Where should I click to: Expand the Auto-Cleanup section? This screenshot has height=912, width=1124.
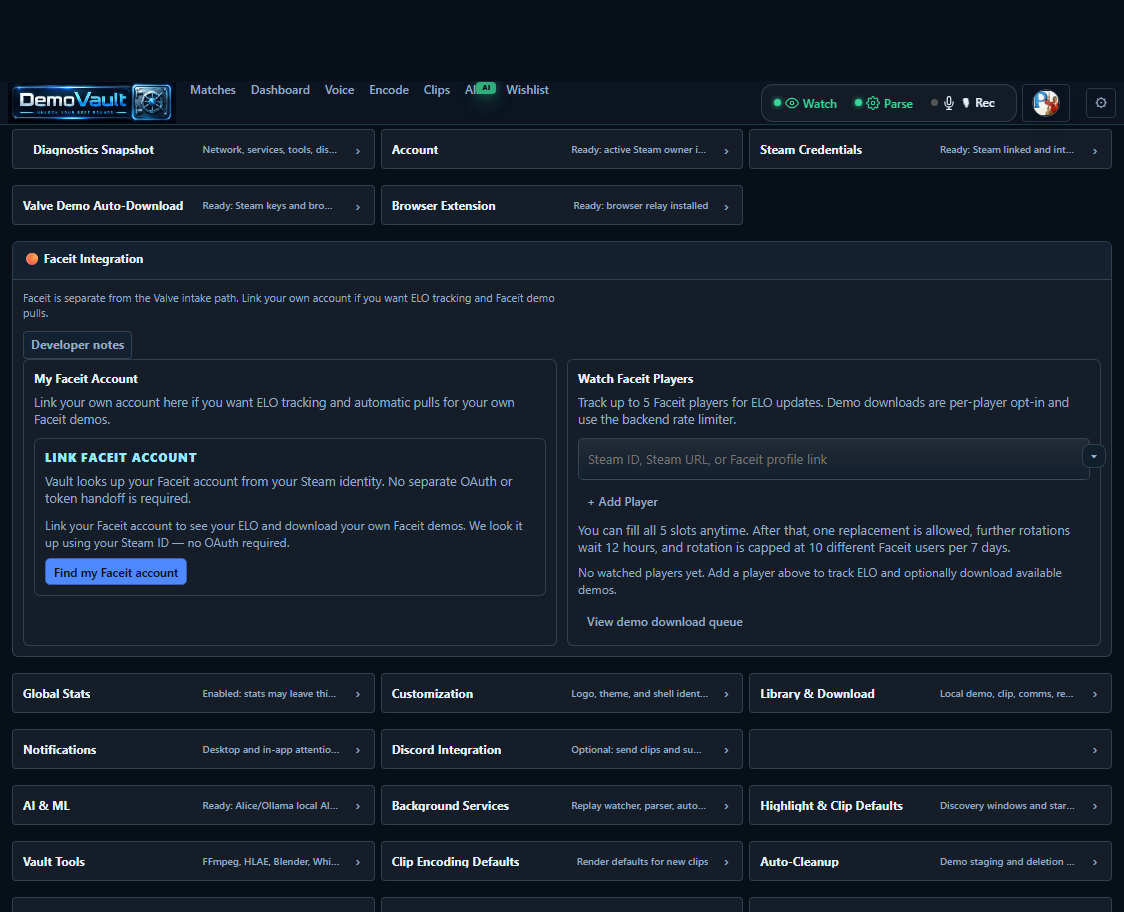930,861
